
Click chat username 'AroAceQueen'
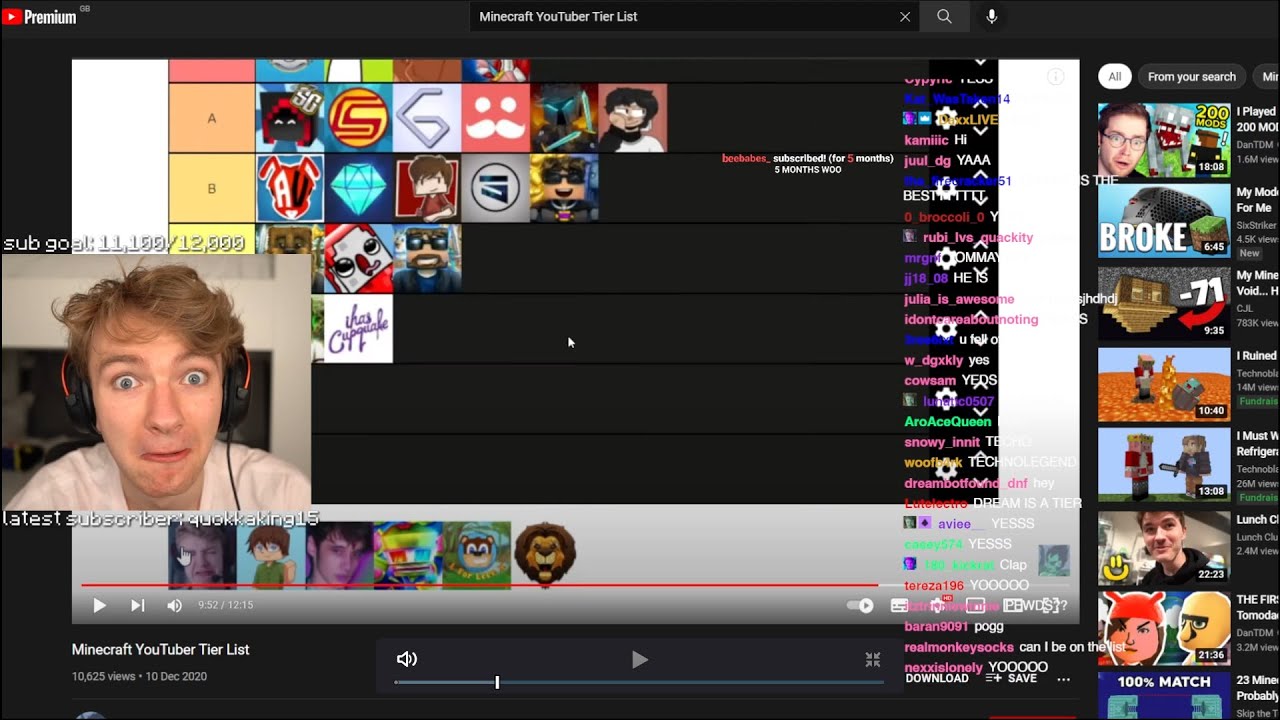tap(947, 422)
